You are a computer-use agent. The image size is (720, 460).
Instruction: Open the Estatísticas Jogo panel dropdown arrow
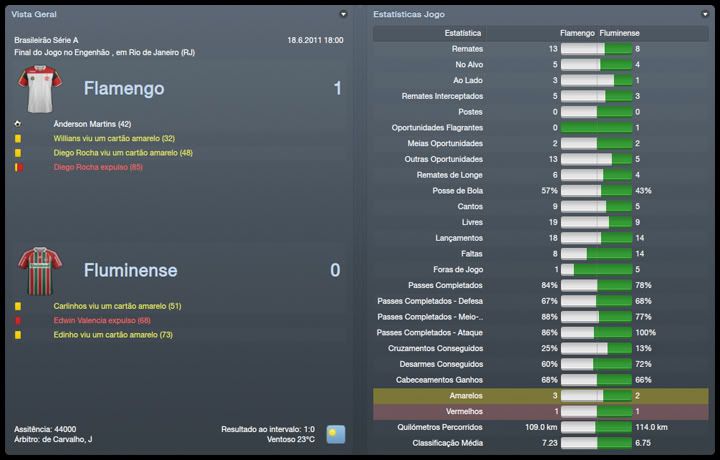point(706,15)
